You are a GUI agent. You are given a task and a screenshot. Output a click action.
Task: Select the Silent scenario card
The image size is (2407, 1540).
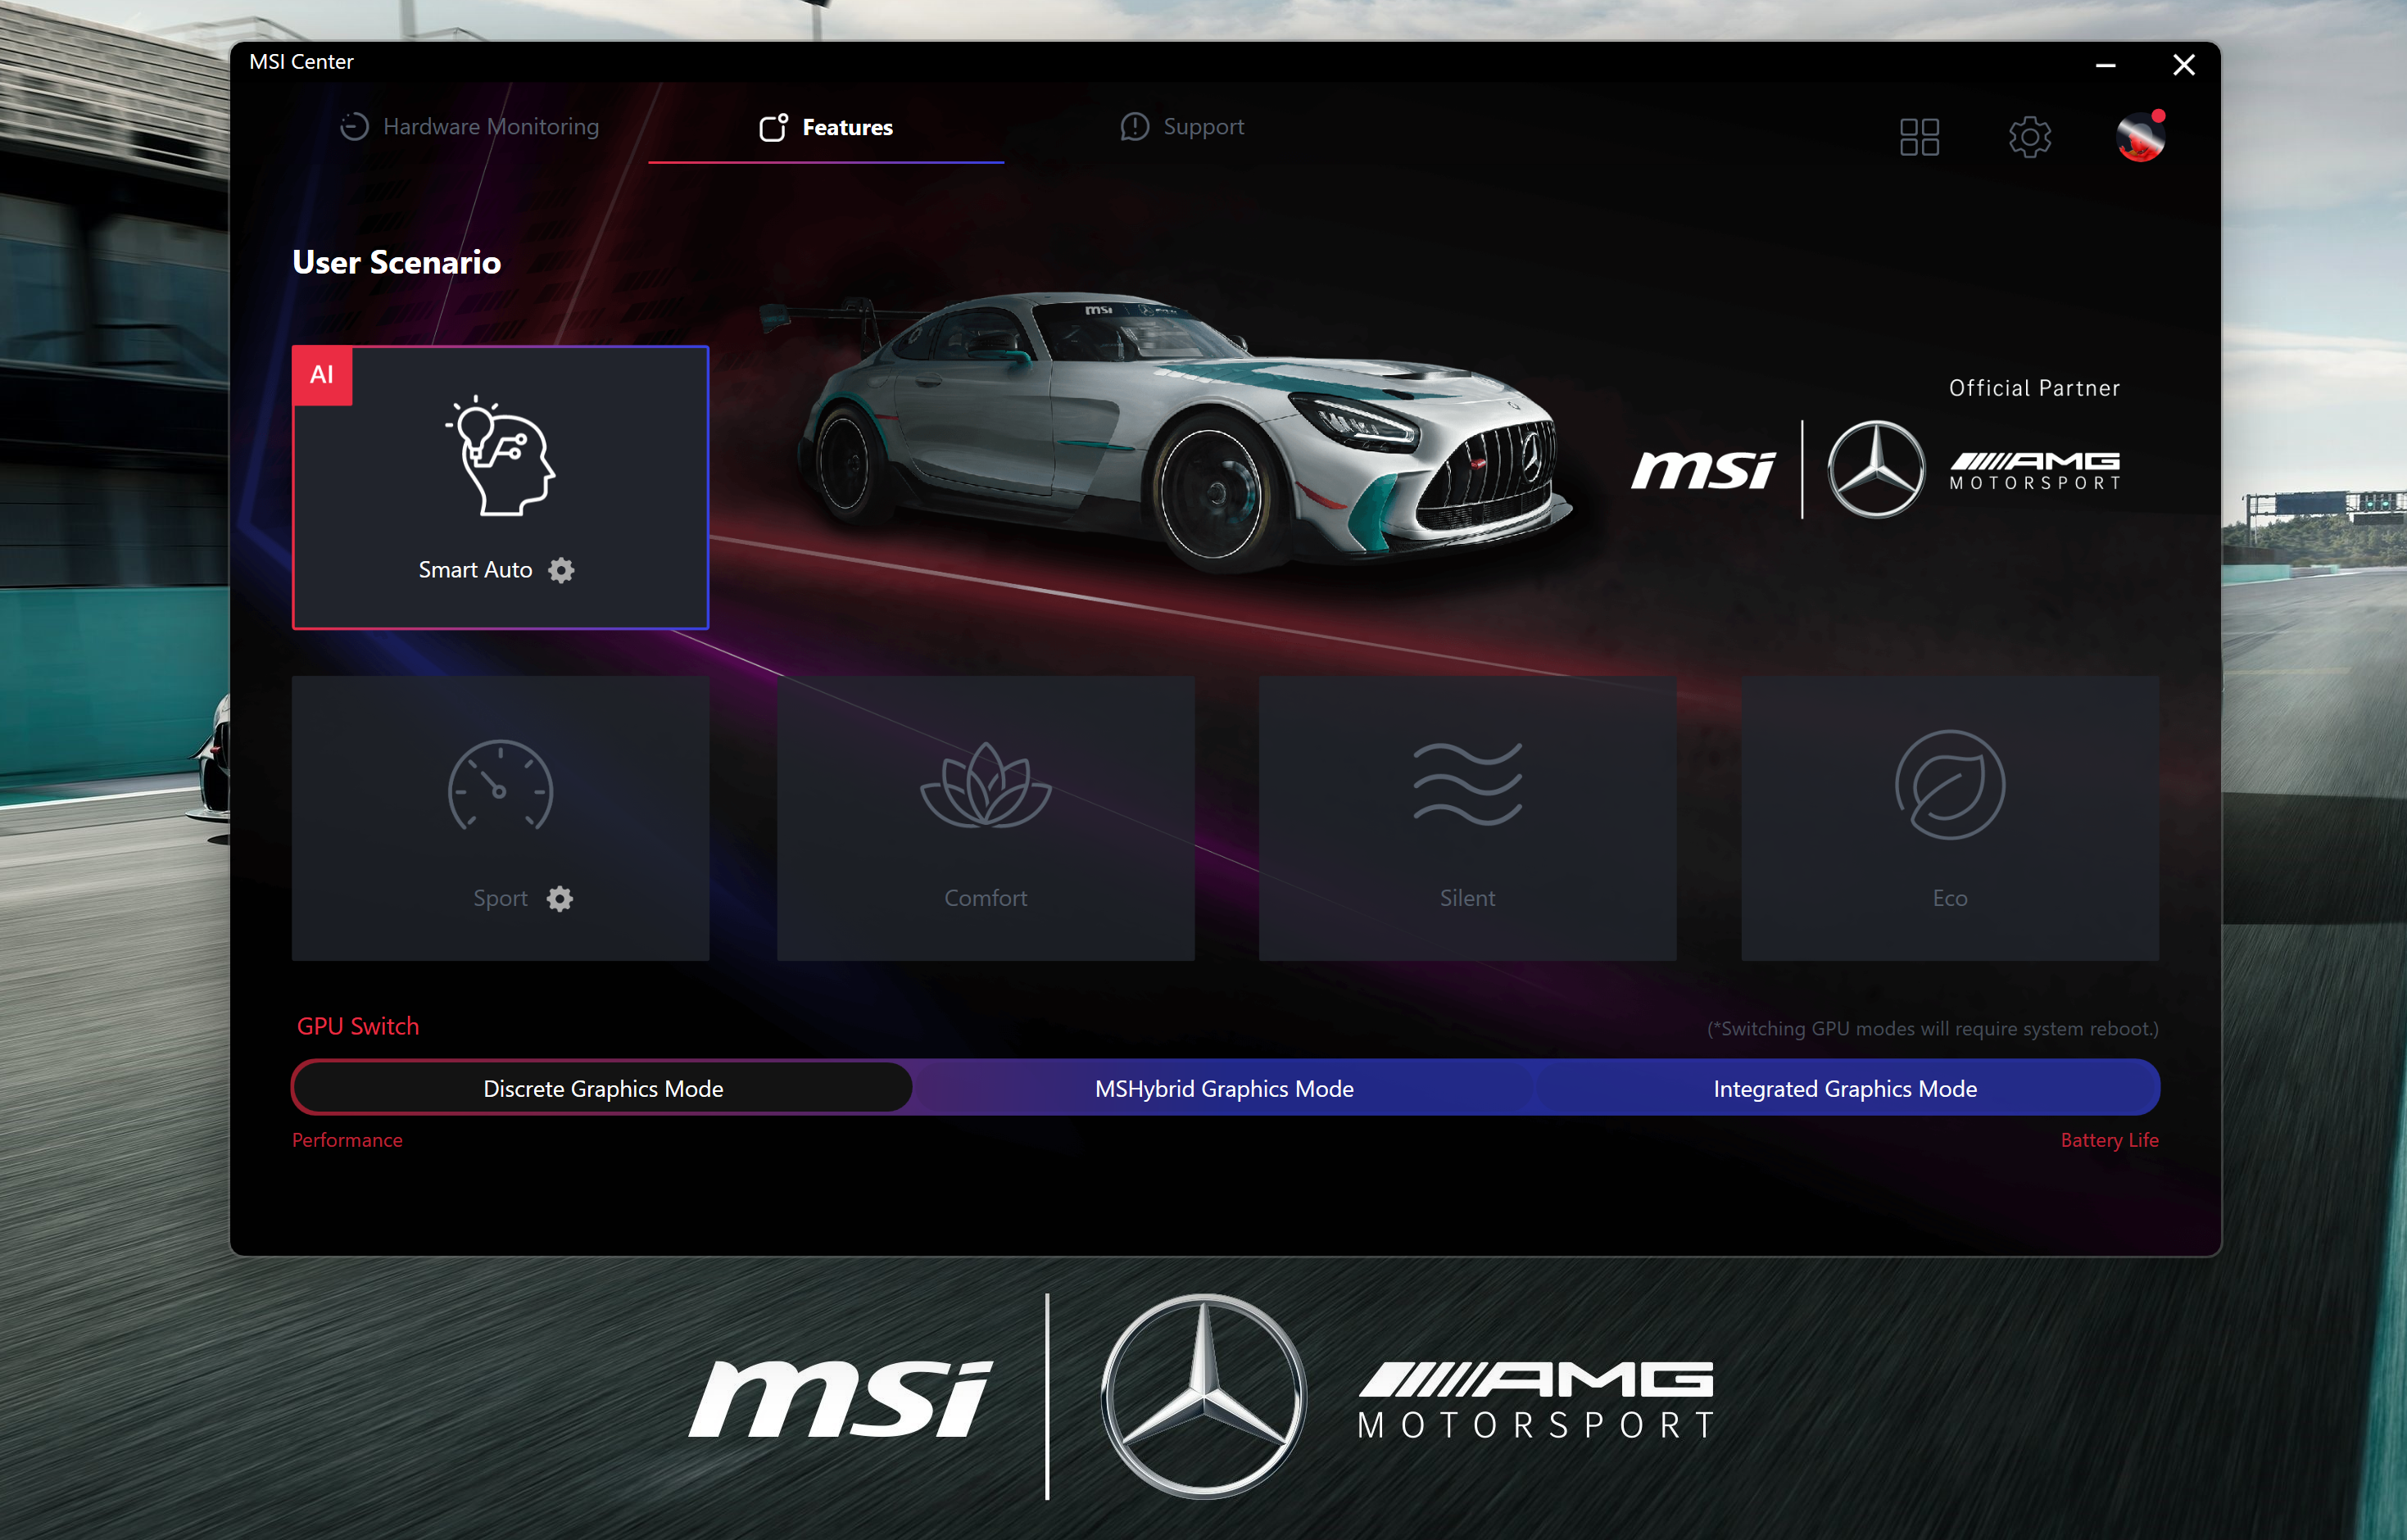pyautogui.click(x=1467, y=818)
